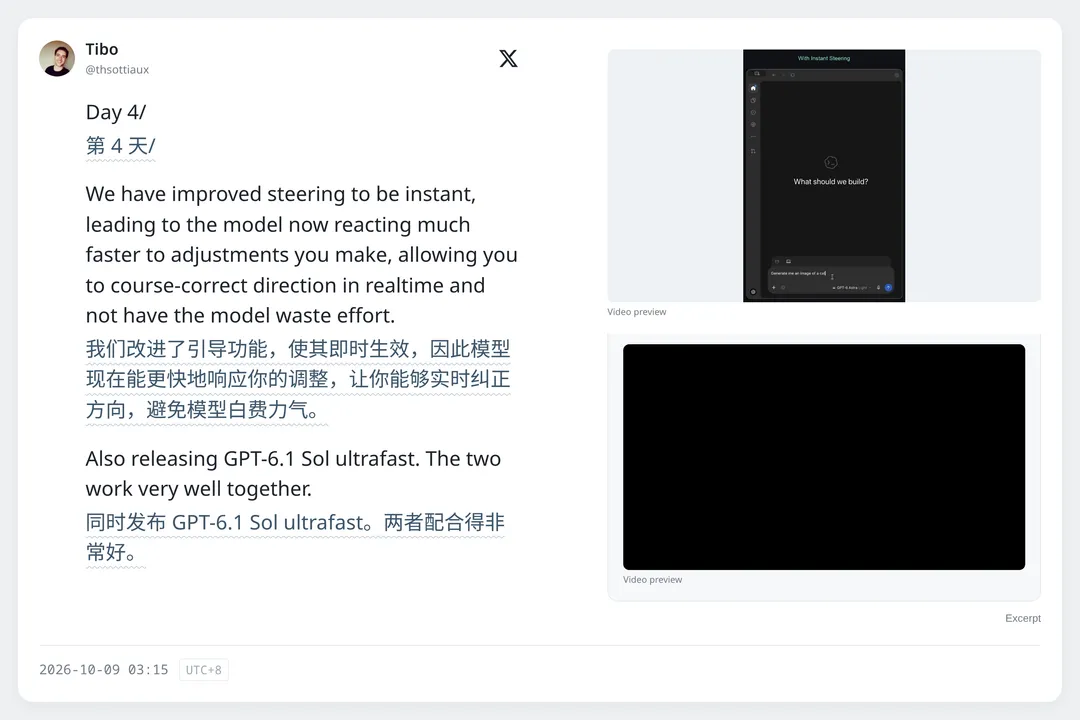
Task: Open the @thsottiaux handle
Action: pyautogui.click(x=117, y=70)
